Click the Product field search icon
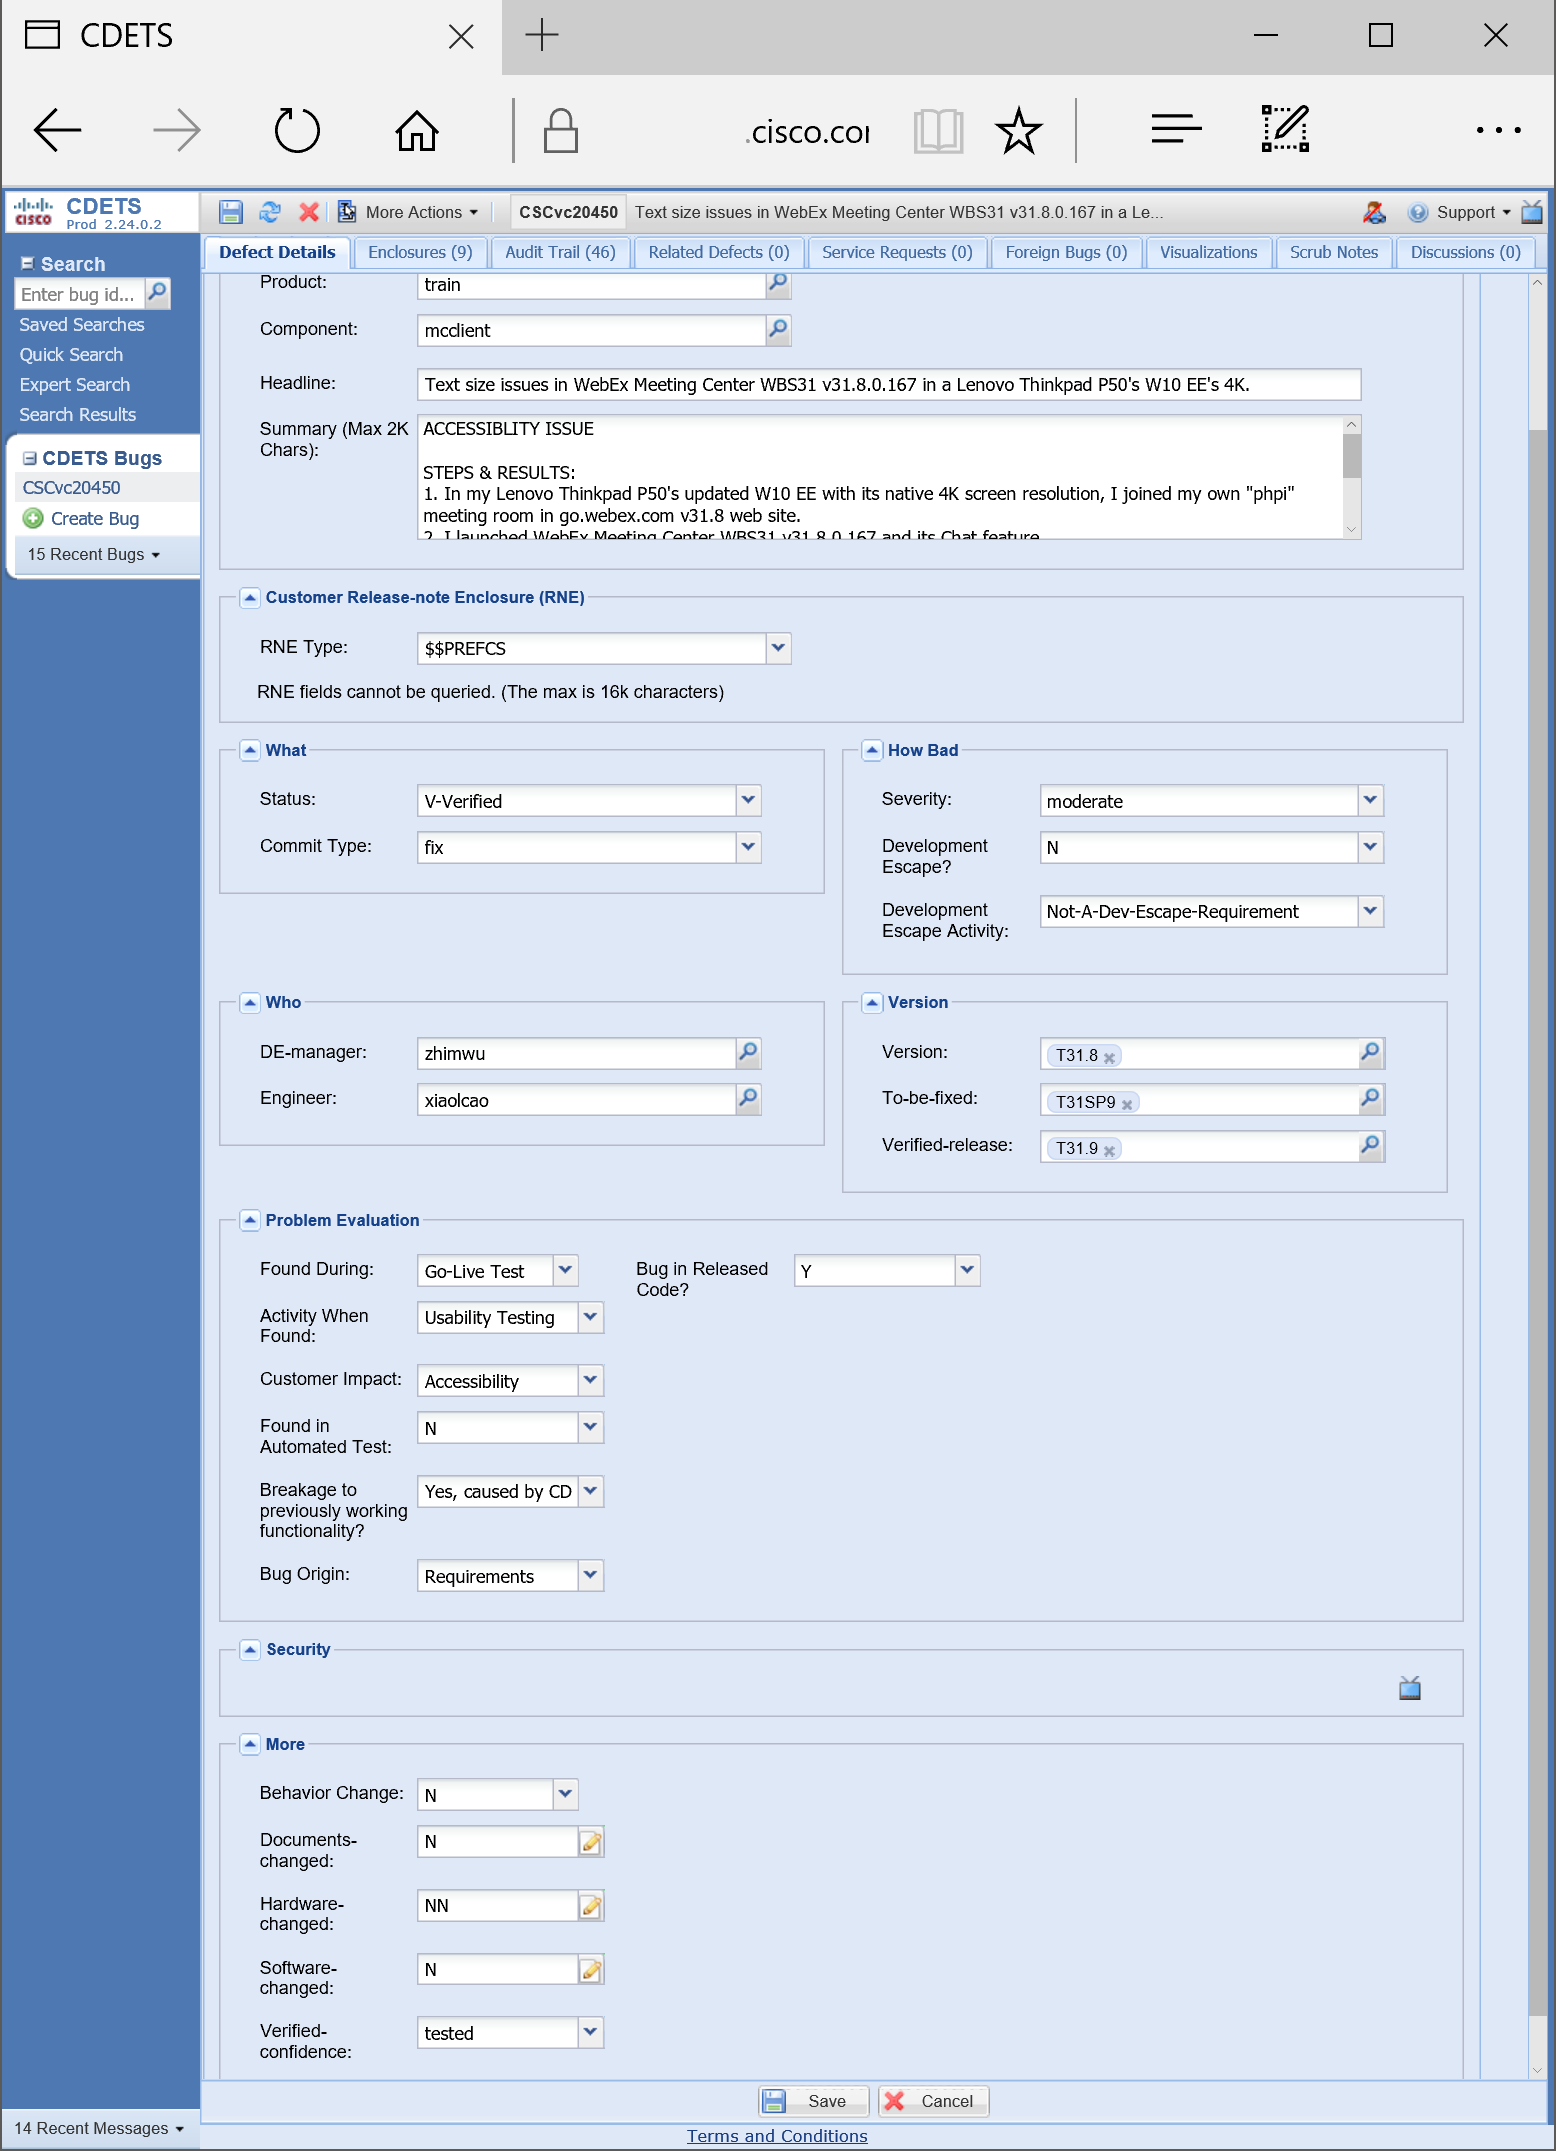 pyautogui.click(x=778, y=284)
